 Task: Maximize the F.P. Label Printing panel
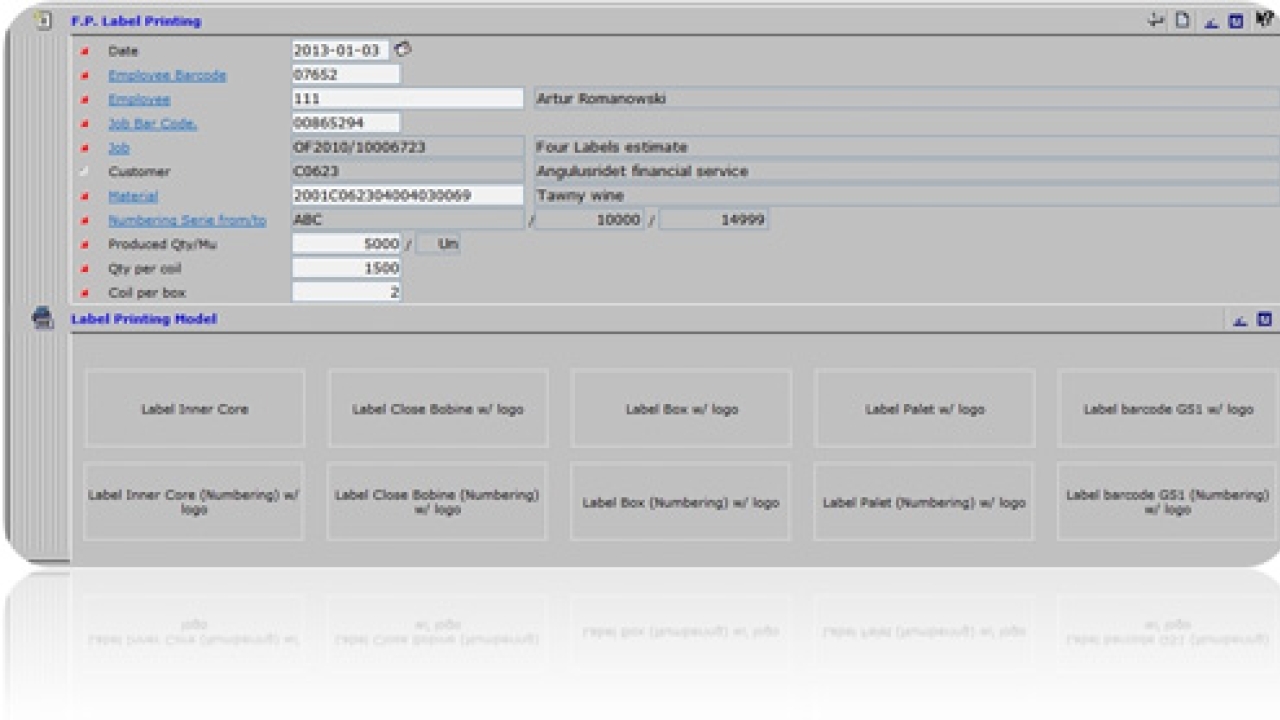click(x=1236, y=20)
